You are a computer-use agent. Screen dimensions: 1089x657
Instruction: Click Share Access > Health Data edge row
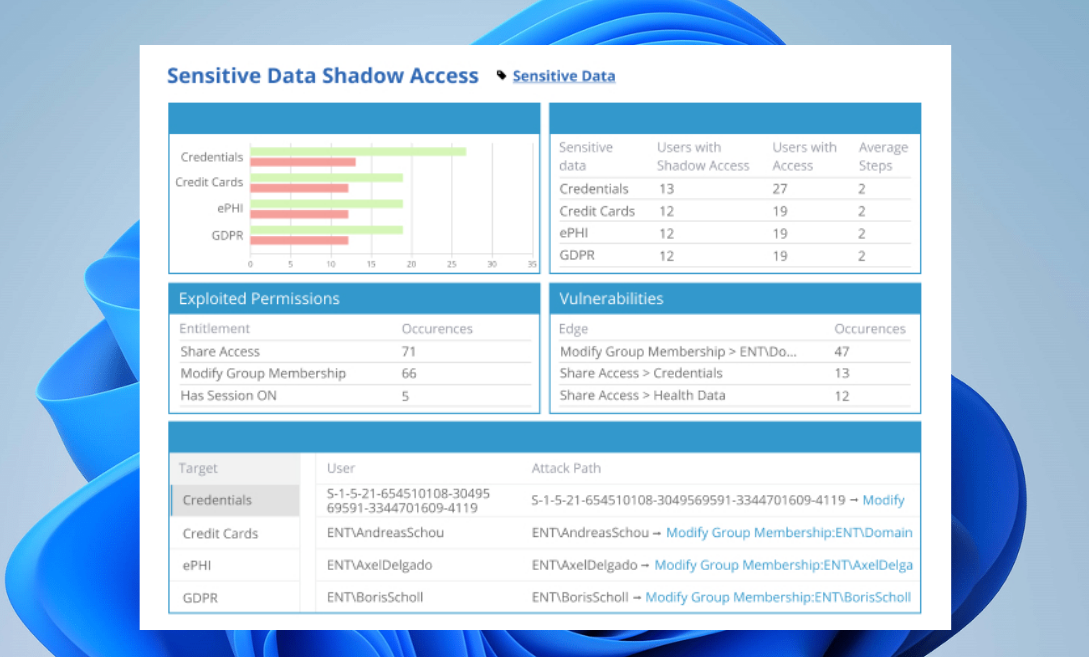coord(735,396)
